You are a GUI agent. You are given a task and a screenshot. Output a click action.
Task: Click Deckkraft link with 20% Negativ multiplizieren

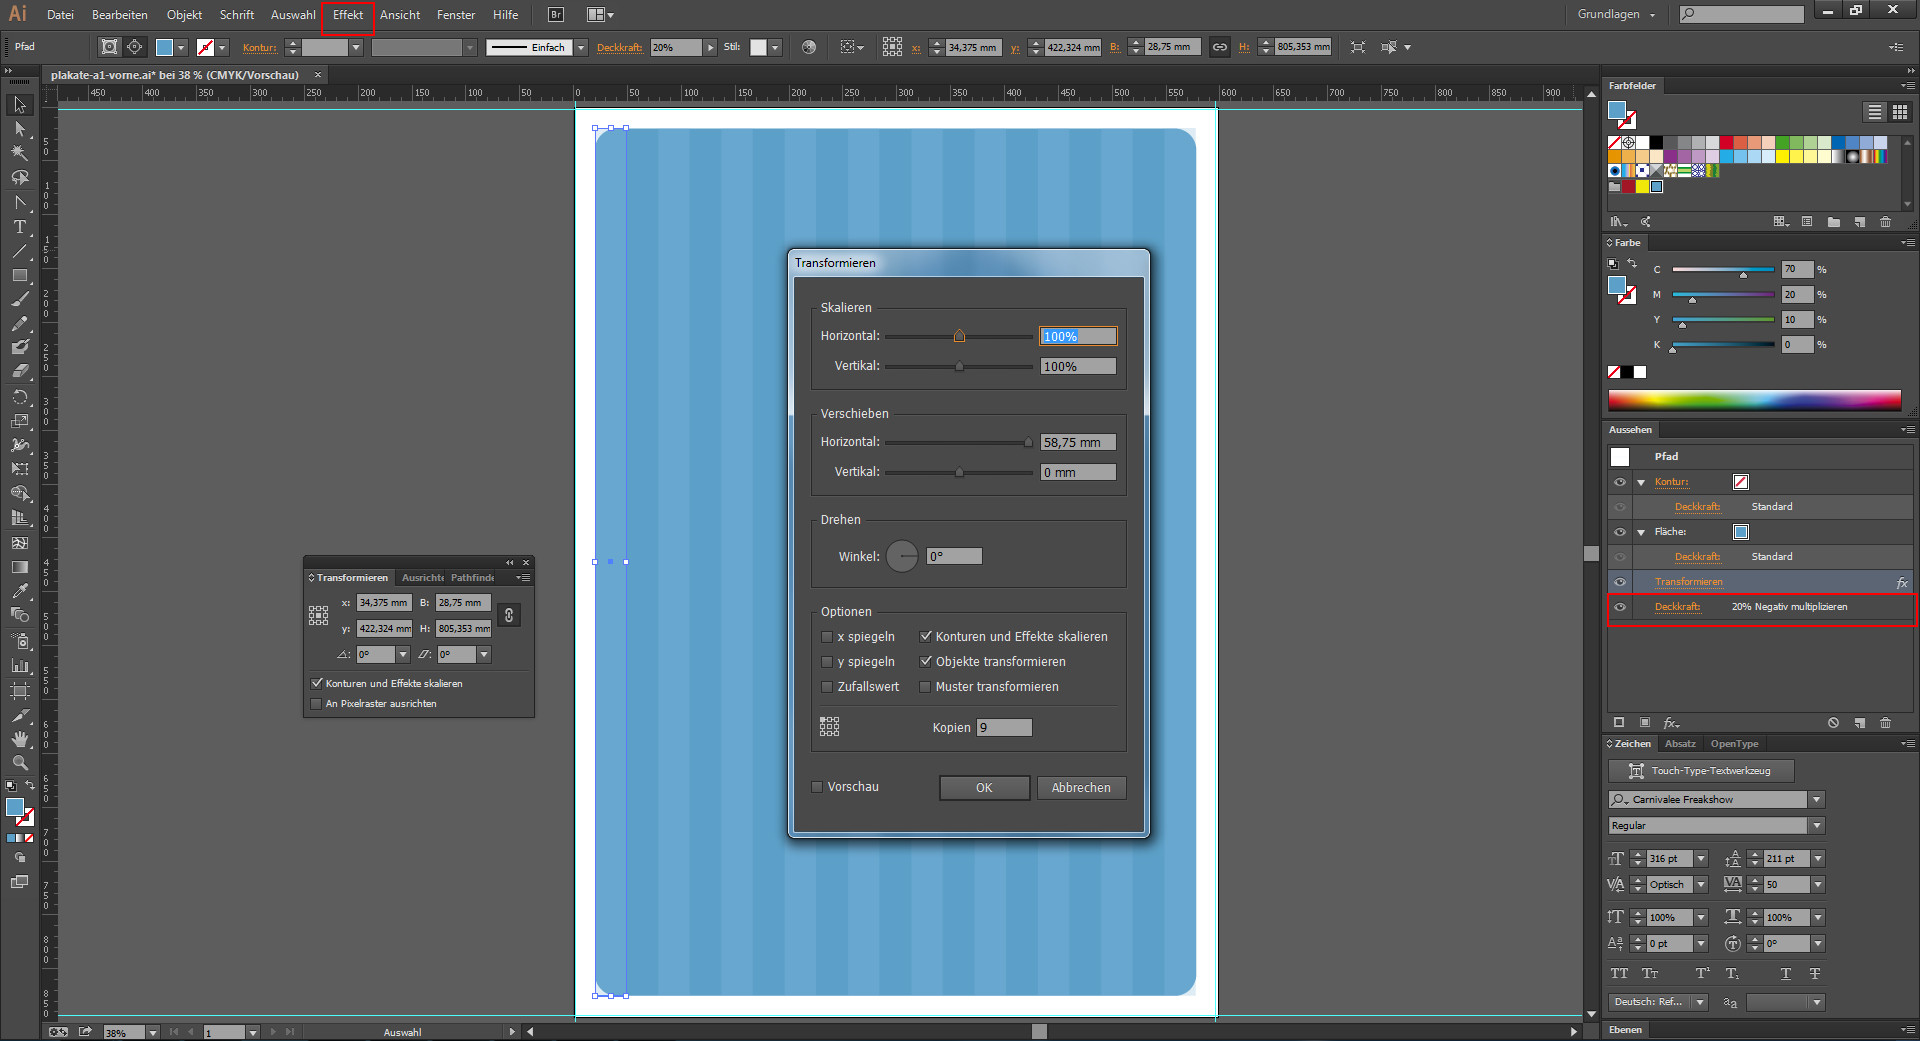[x=1677, y=607]
